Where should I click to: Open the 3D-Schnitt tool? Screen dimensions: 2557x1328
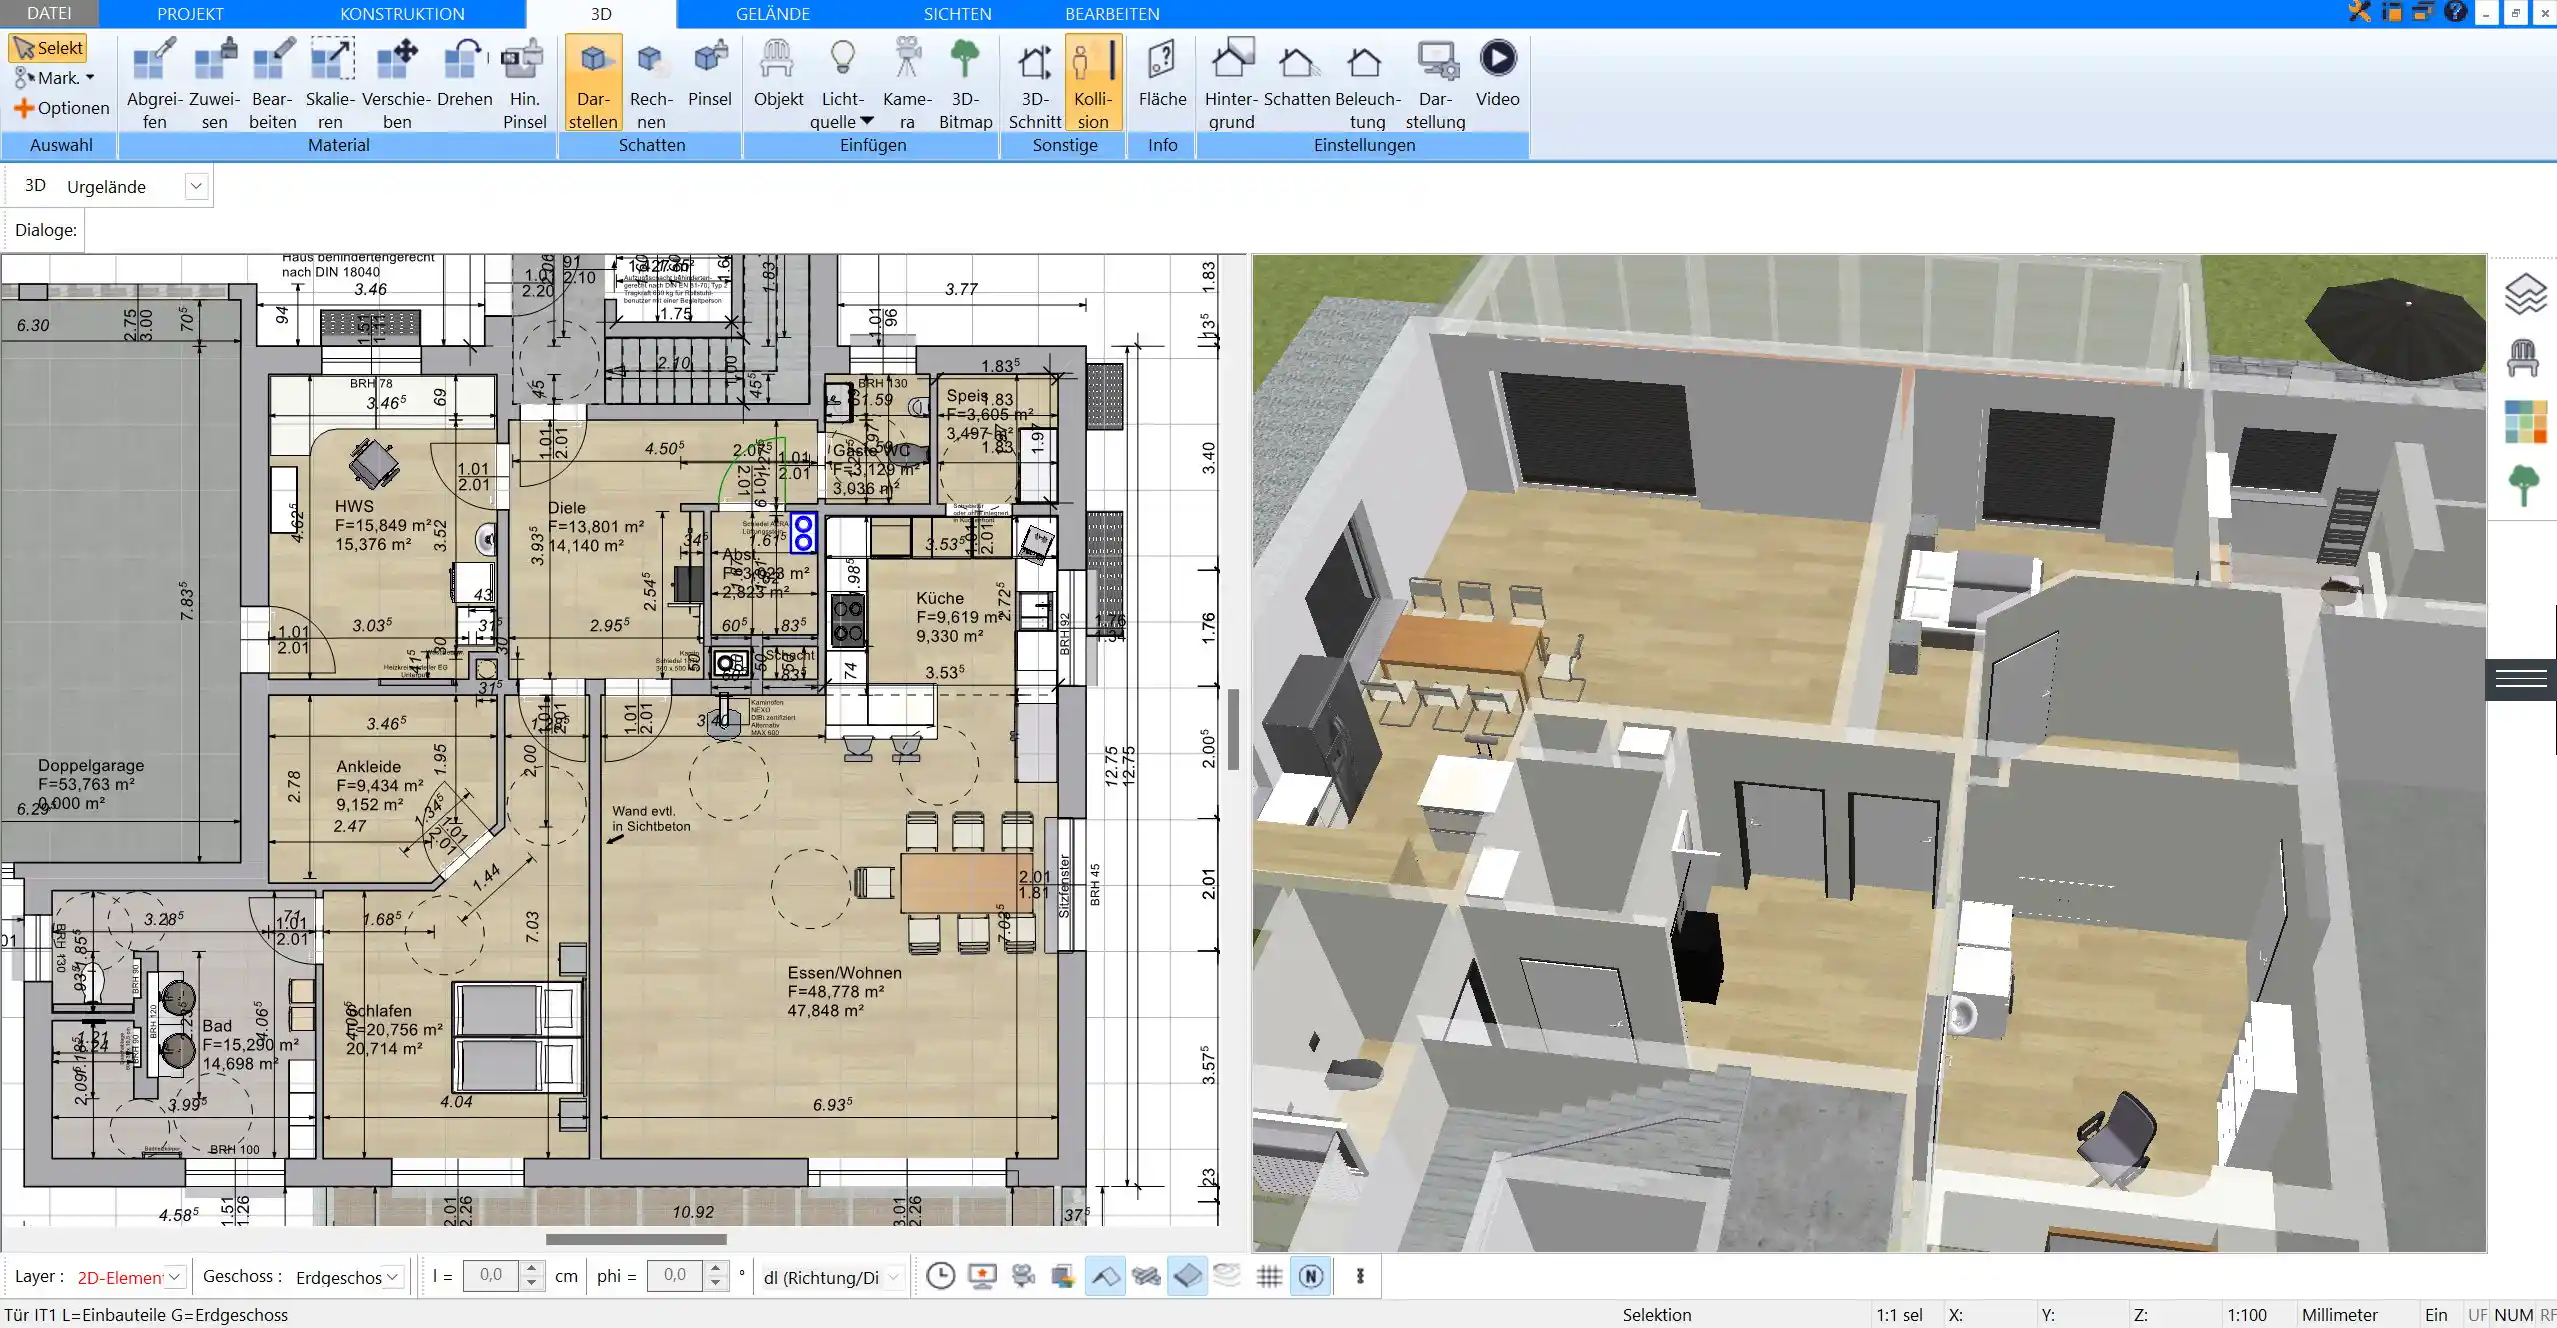click(x=1034, y=83)
